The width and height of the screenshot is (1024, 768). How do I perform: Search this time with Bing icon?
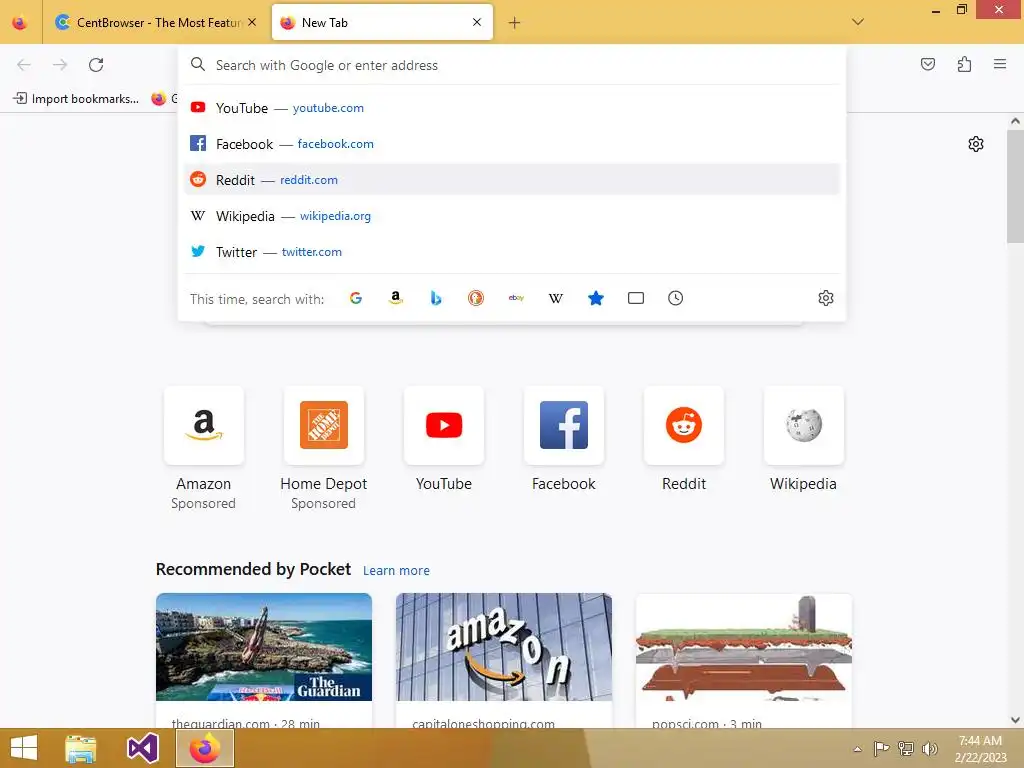[436, 298]
